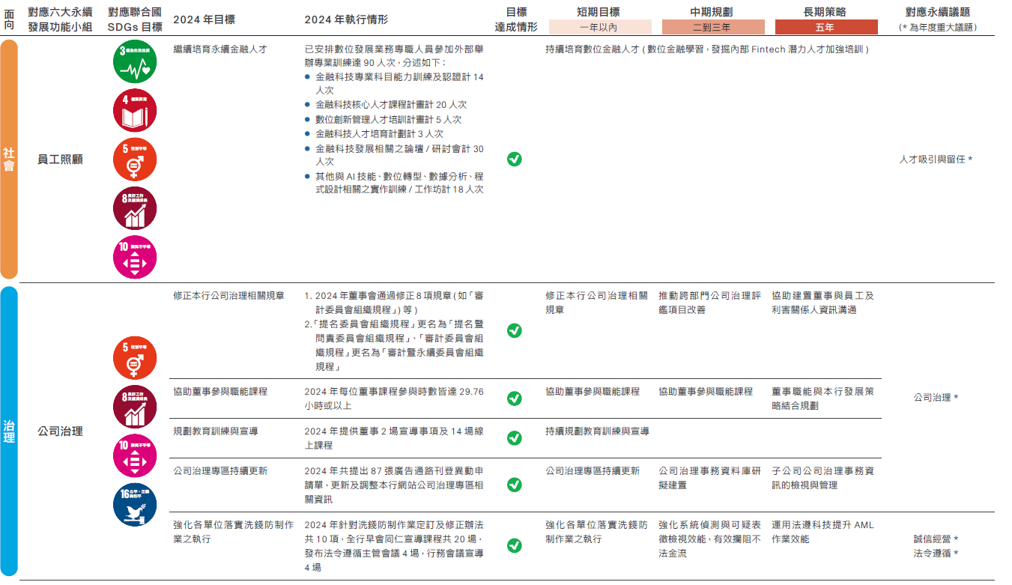The height and width of the screenshot is (585, 1012).
Task: Click SDG 8 growth icon in 公司治理 section
Action: pyautogui.click(x=135, y=407)
